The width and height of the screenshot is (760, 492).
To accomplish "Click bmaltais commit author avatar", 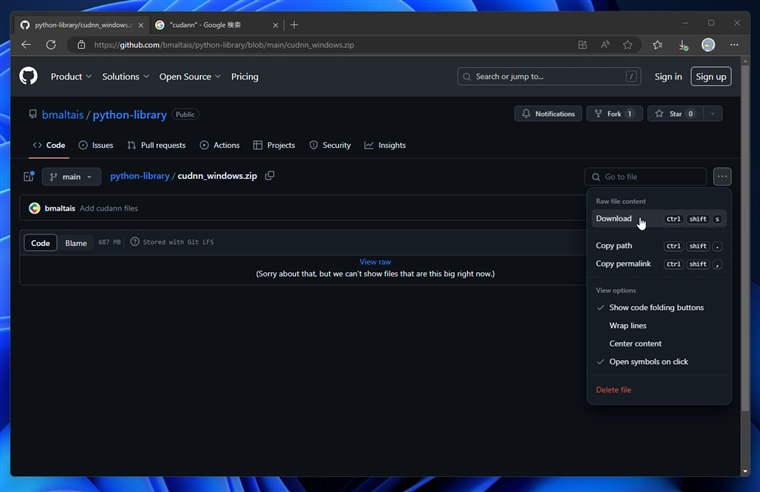I will click(34, 208).
